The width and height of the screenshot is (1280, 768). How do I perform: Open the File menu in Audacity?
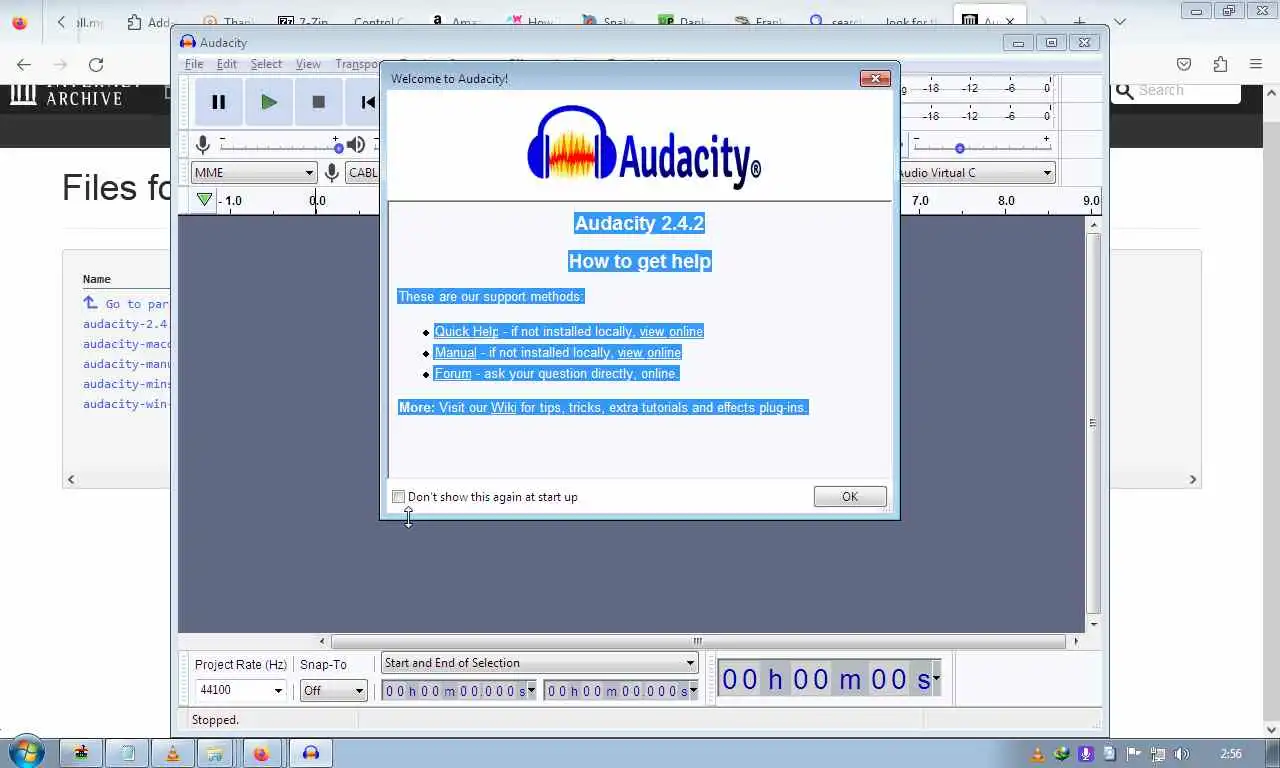coord(194,64)
